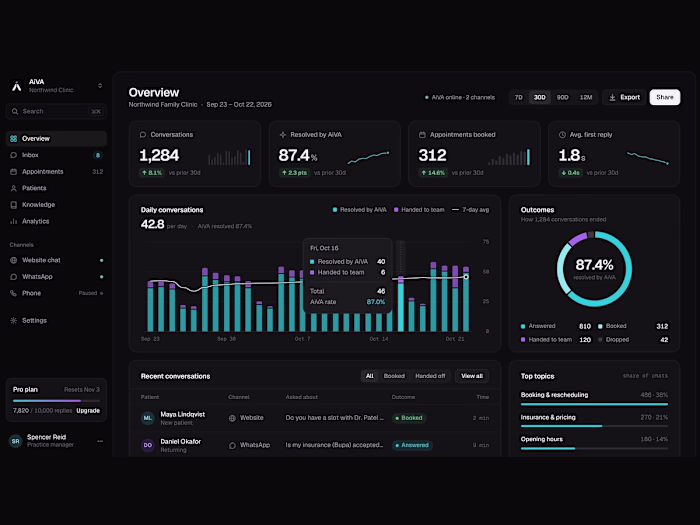Expand the Northwind Clinic workspace switcher
This screenshot has height=525, width=700.
[100, 86]
